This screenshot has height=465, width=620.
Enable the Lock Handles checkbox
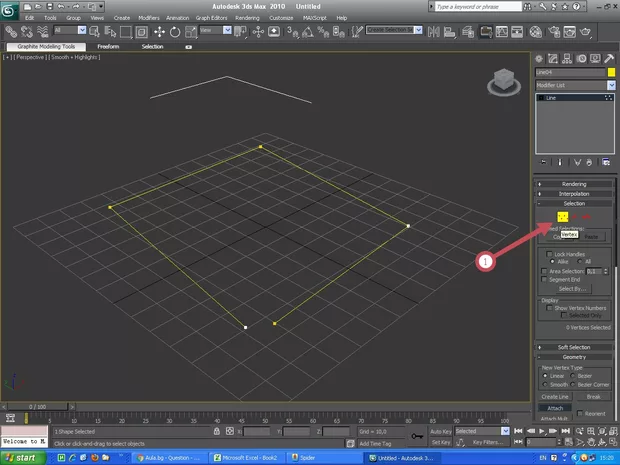click(x=547, y=254)
